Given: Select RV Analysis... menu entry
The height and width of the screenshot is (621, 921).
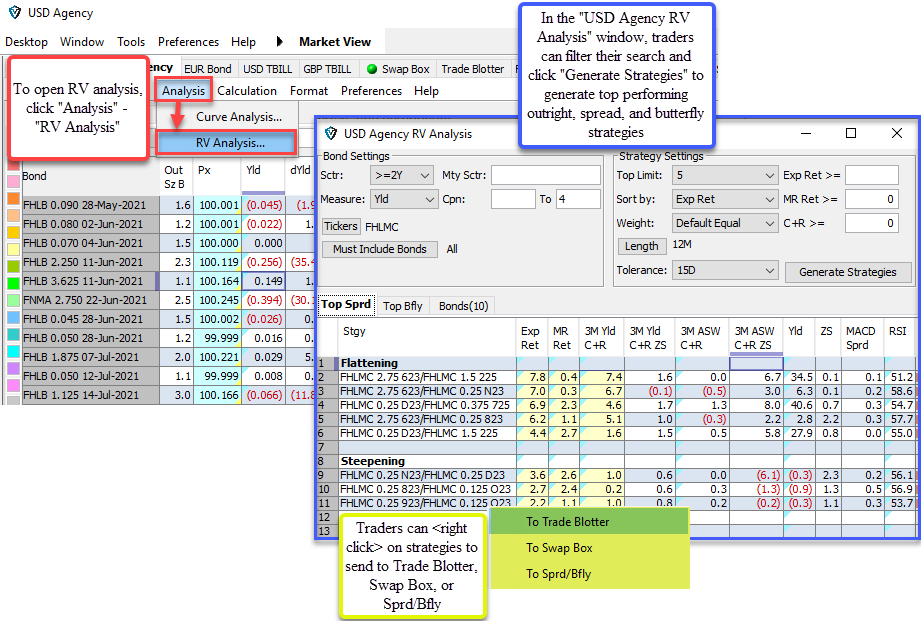Looking at the screenshot, I should tap(227, 143).
